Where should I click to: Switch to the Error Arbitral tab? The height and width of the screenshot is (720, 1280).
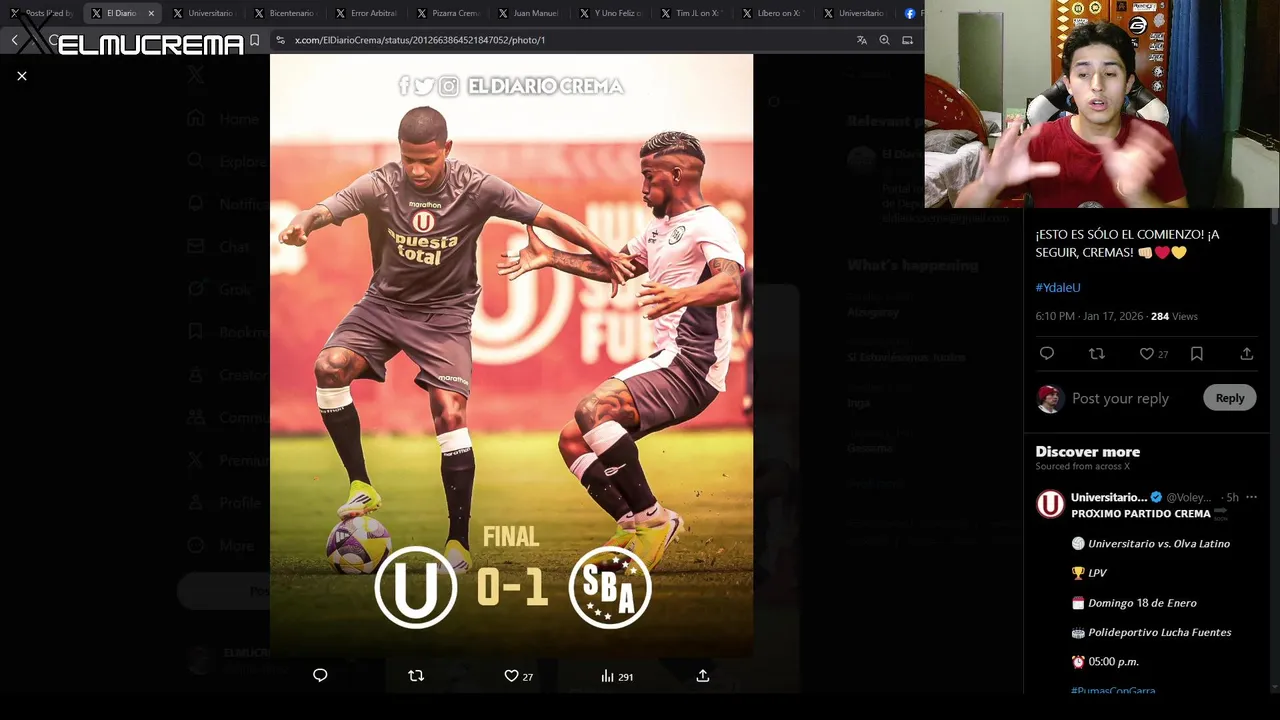(x=366, y=13)
